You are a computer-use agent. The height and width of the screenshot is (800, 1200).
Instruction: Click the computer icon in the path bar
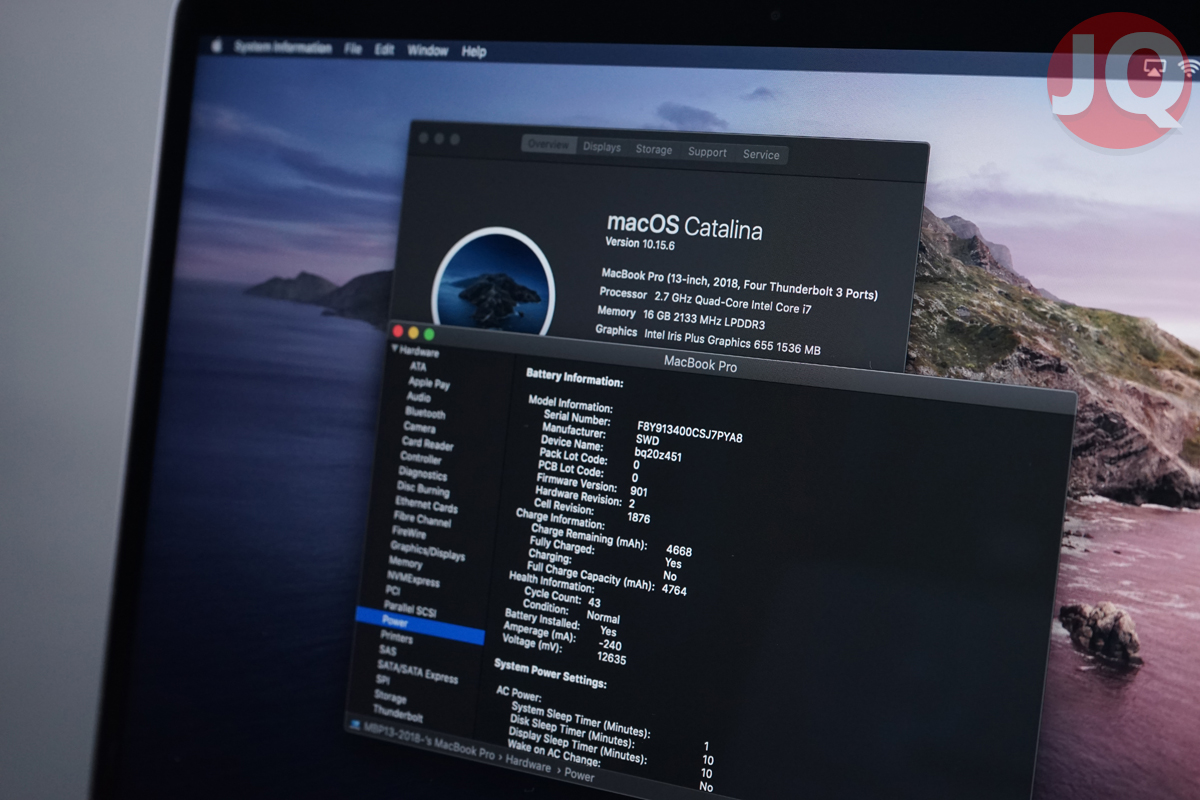point(354,724)
